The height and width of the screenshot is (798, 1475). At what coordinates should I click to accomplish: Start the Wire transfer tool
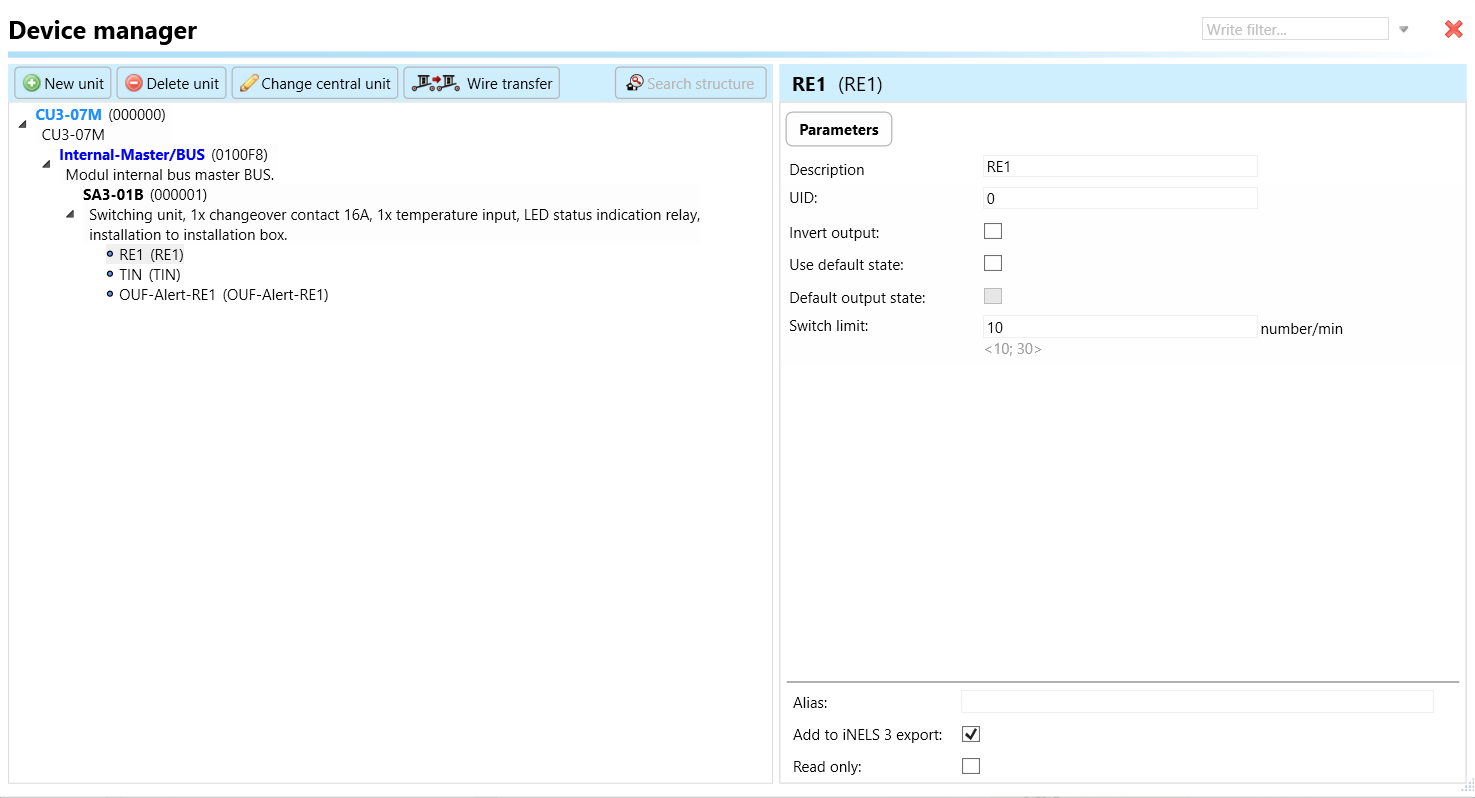[481, 83]
